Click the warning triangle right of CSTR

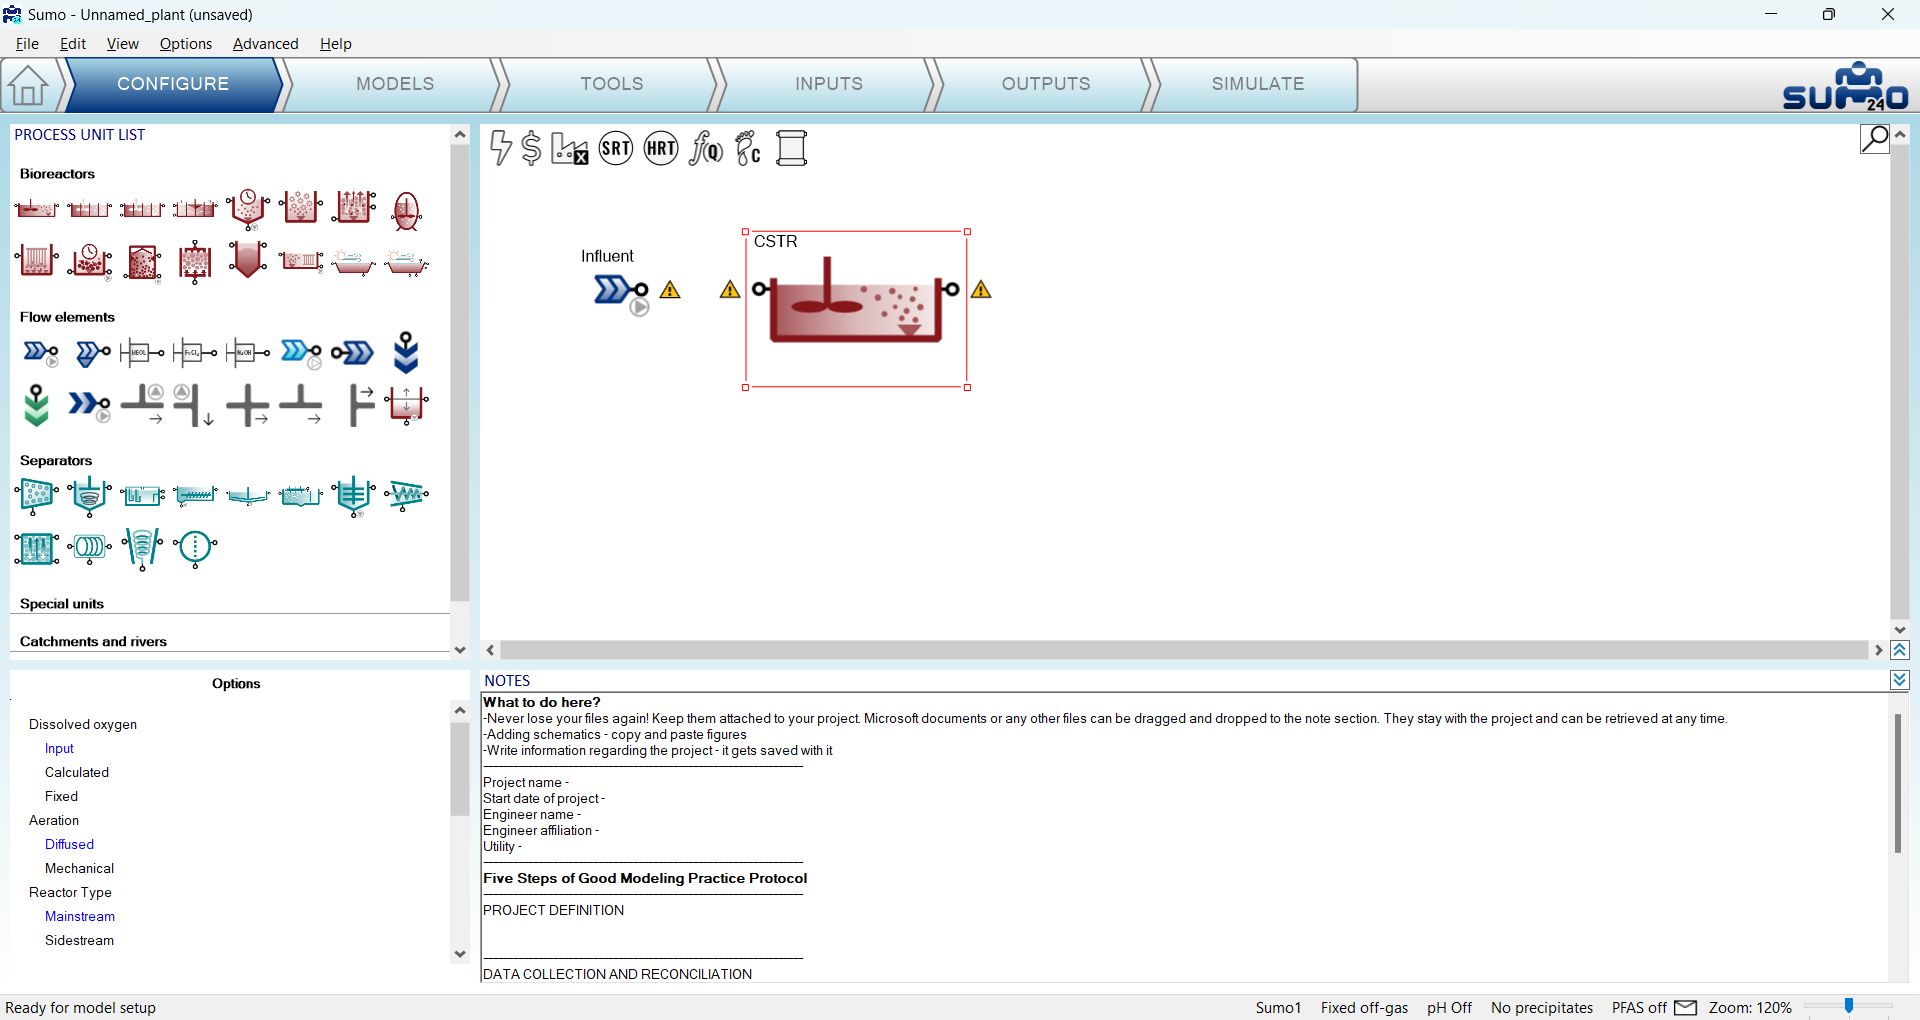(x=981, y=290)
